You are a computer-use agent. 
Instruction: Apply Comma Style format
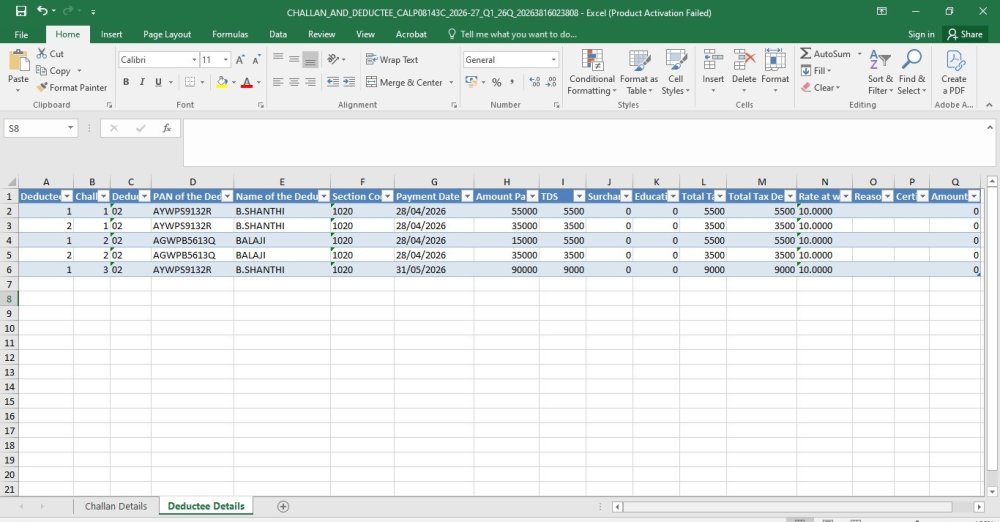point(512,82)
